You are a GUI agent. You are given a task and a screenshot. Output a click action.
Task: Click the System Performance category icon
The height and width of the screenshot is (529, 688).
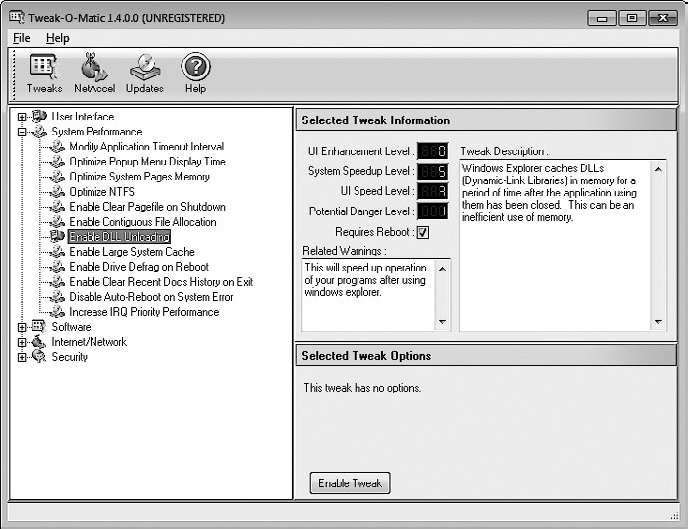(x=39, y=131)
